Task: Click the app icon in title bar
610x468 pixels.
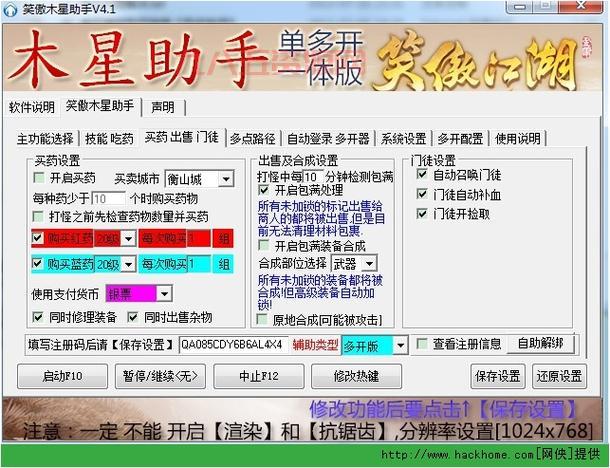Action: pos(10,9)
